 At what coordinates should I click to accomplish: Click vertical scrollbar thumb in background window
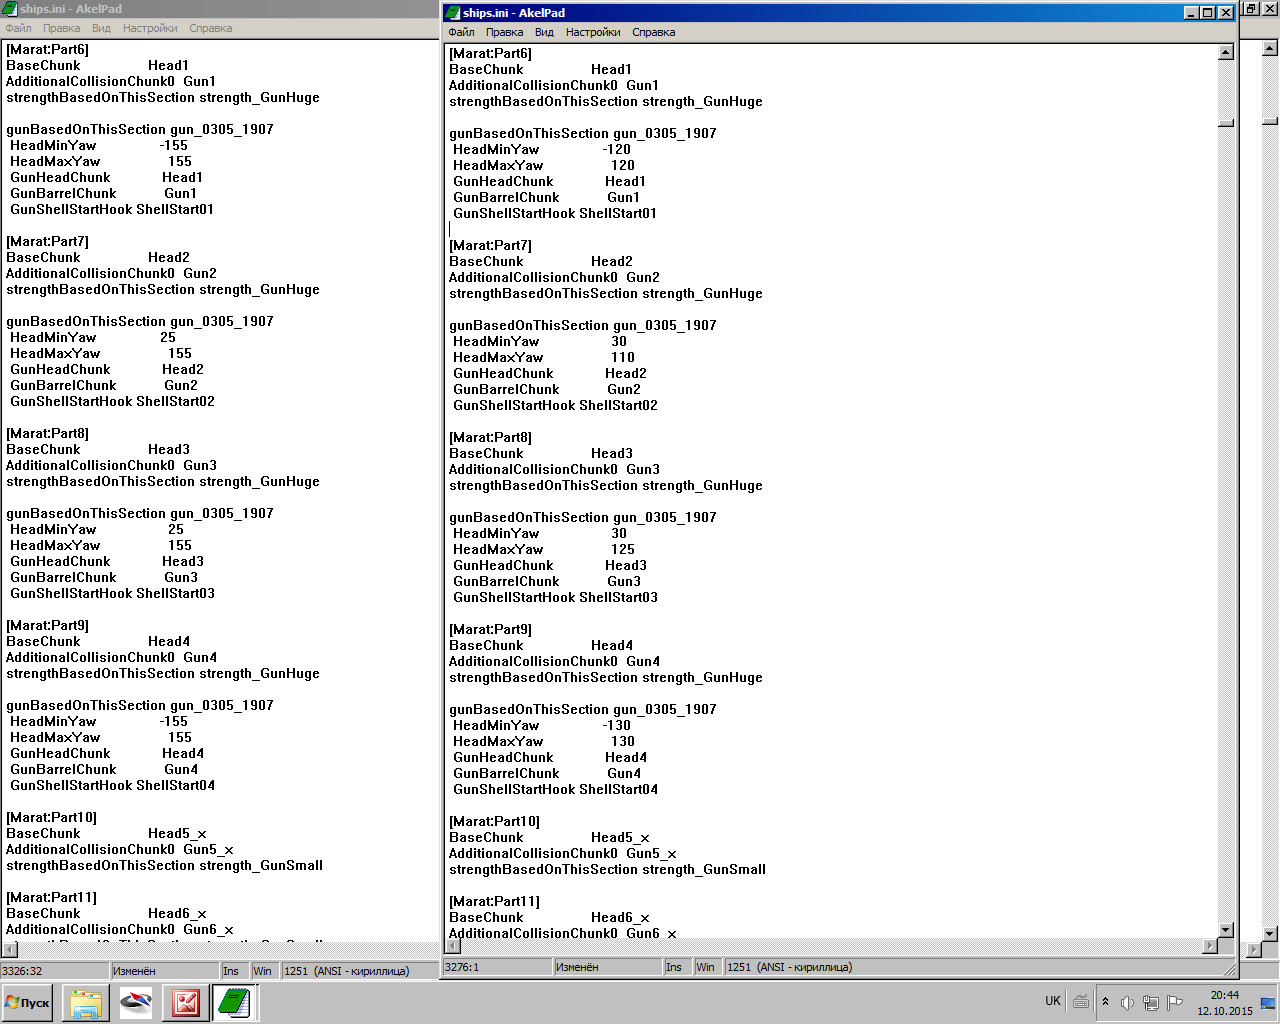tap(1270, 122)
